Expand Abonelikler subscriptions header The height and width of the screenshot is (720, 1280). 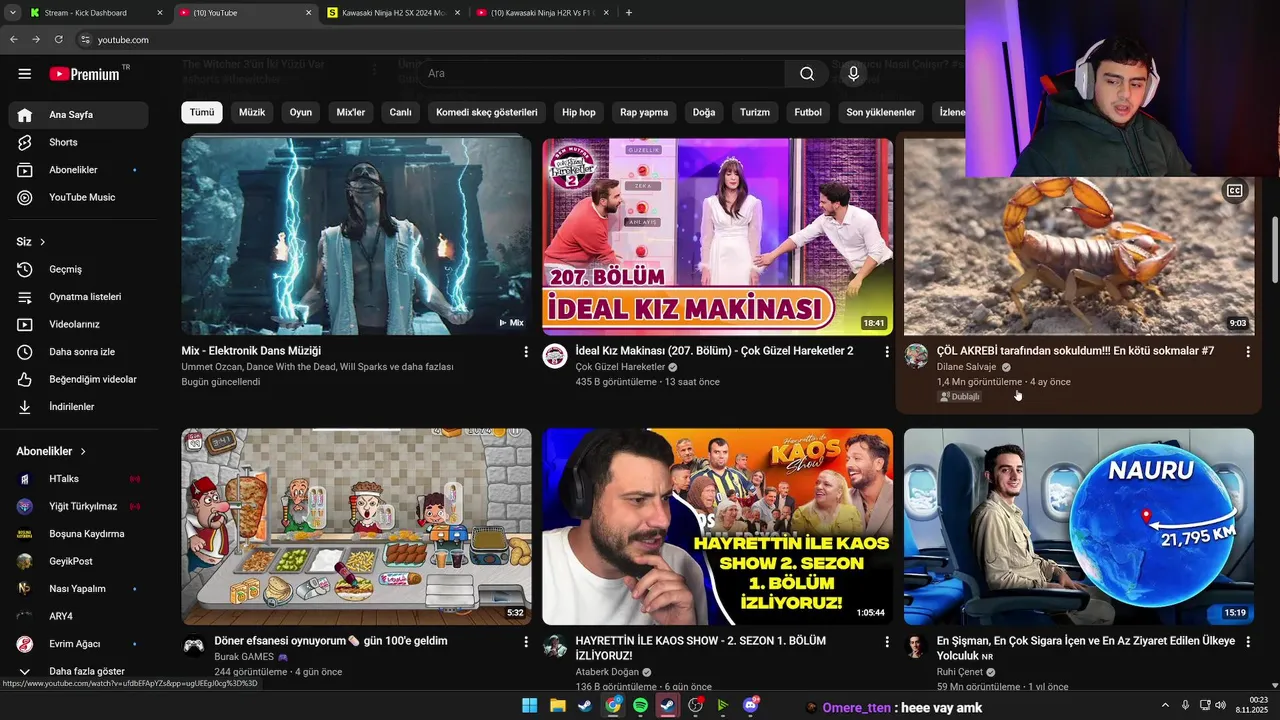[51, 452]
